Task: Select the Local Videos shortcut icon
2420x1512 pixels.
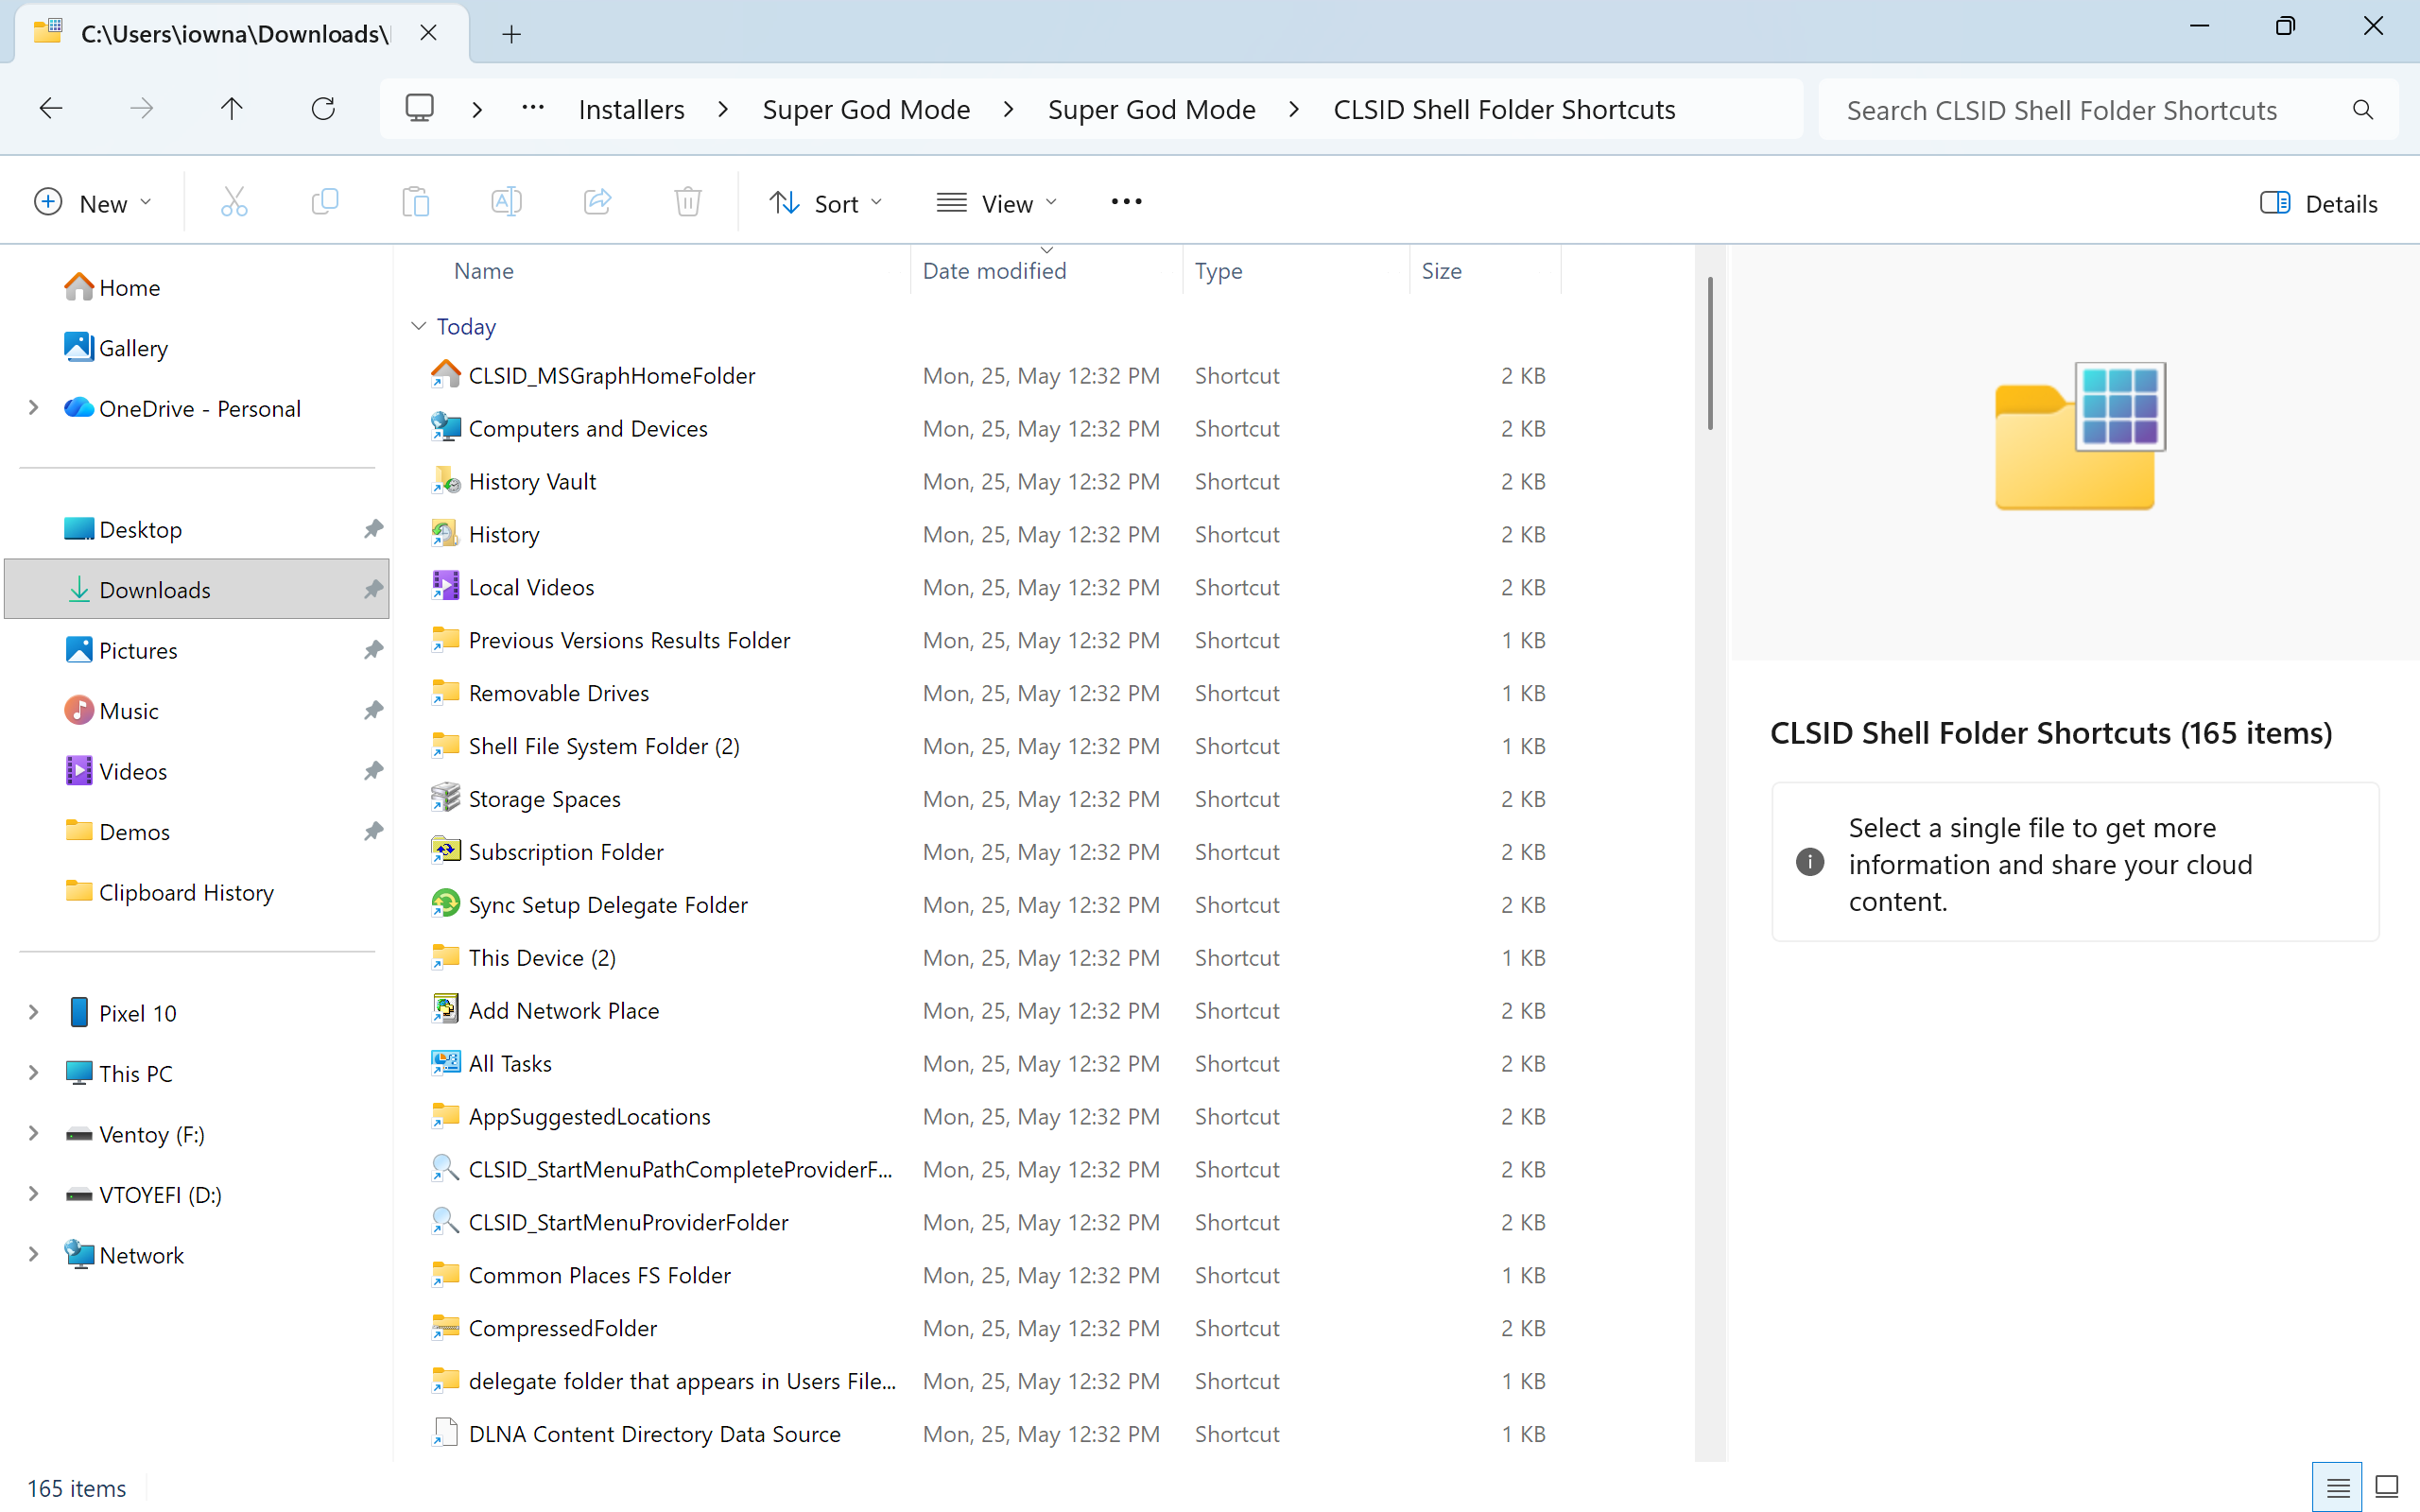Action: [445, 586]
